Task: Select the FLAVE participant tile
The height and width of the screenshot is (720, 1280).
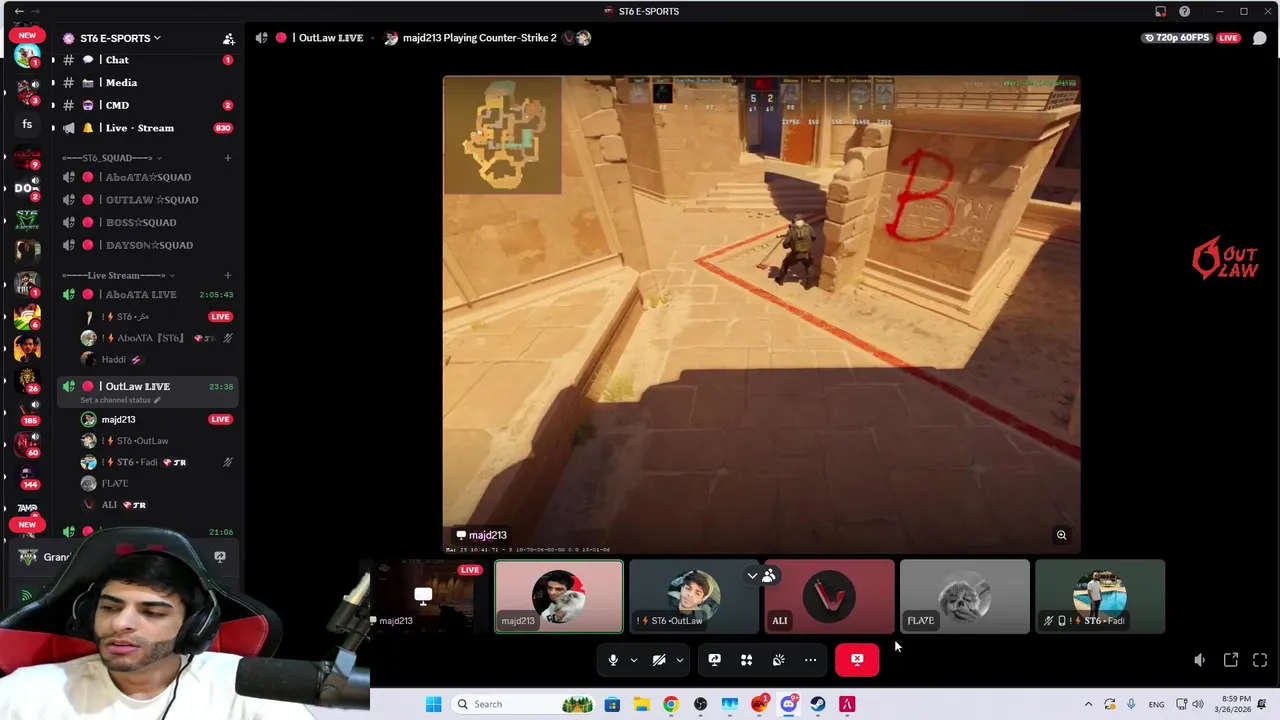Action: tap(964, 597)
